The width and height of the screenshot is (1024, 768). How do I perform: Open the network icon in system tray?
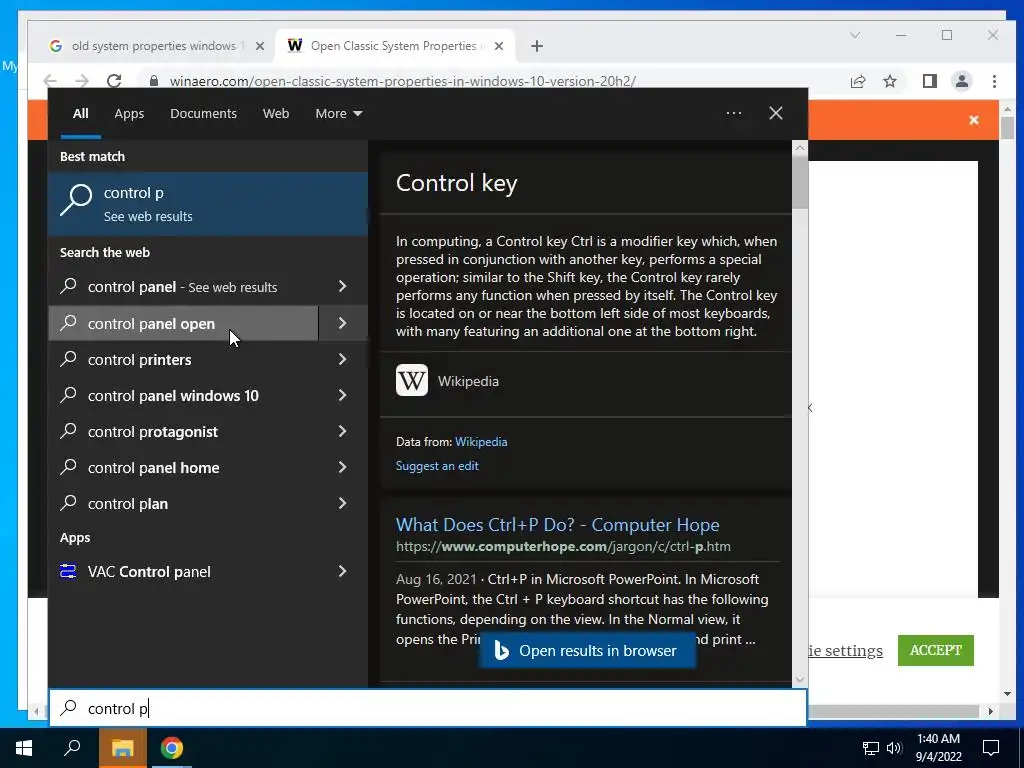pos(871,748)
